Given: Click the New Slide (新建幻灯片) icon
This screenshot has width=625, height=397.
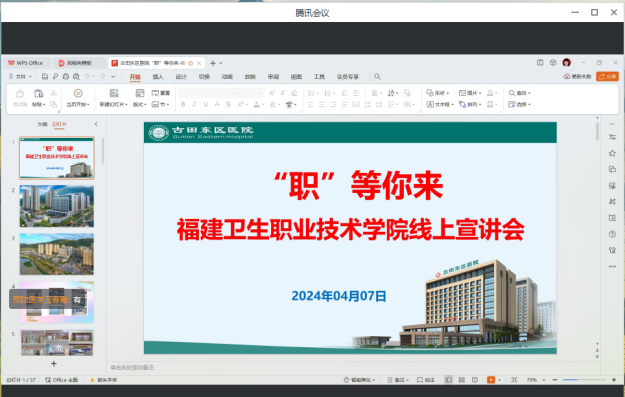Looking at the screenshot, I should (114, 93).
